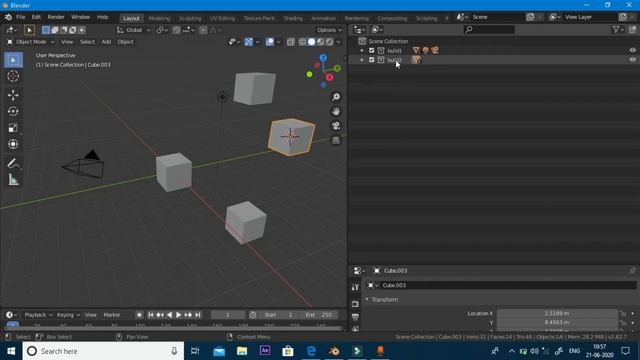This screenshot has width=640, height=360.
Task: Hide build1 collection with eye icon
Action: pyautogui.click(x=632, y=50)
